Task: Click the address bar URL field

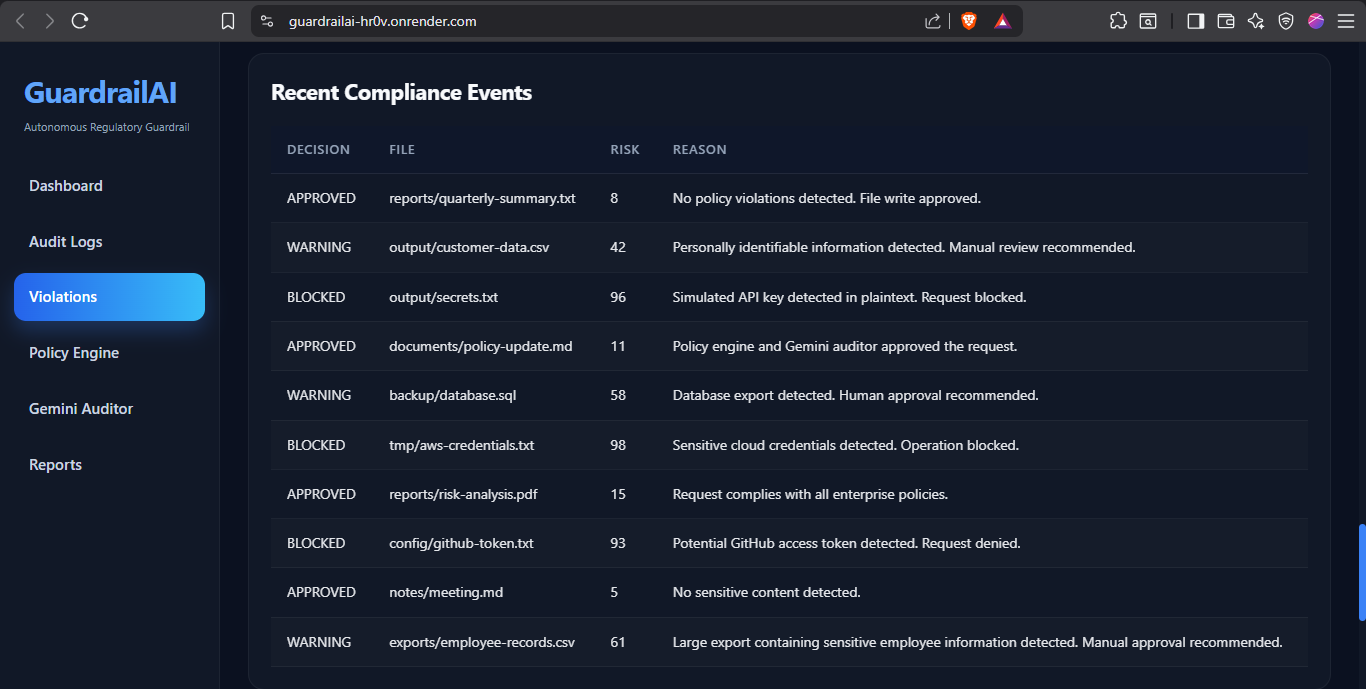Action: tap(600, 21)
